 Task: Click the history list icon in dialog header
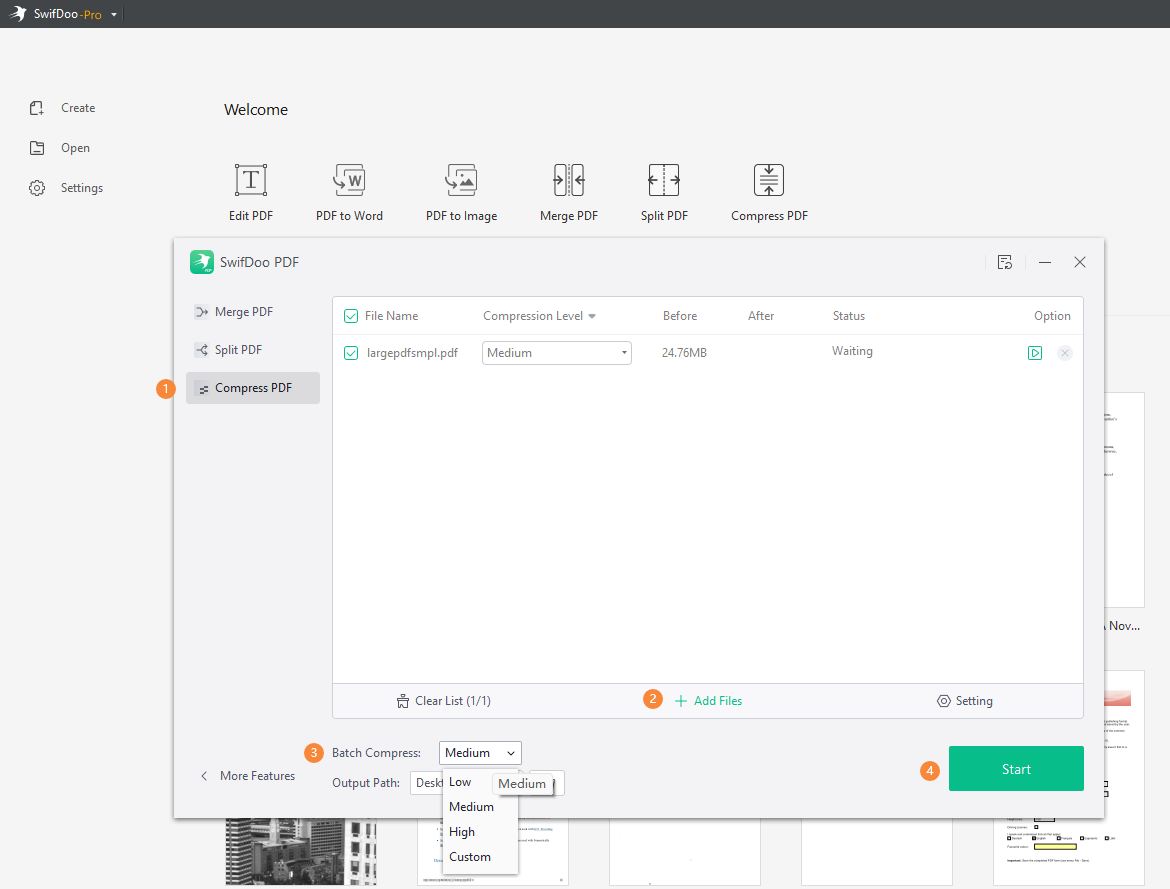1005,262
